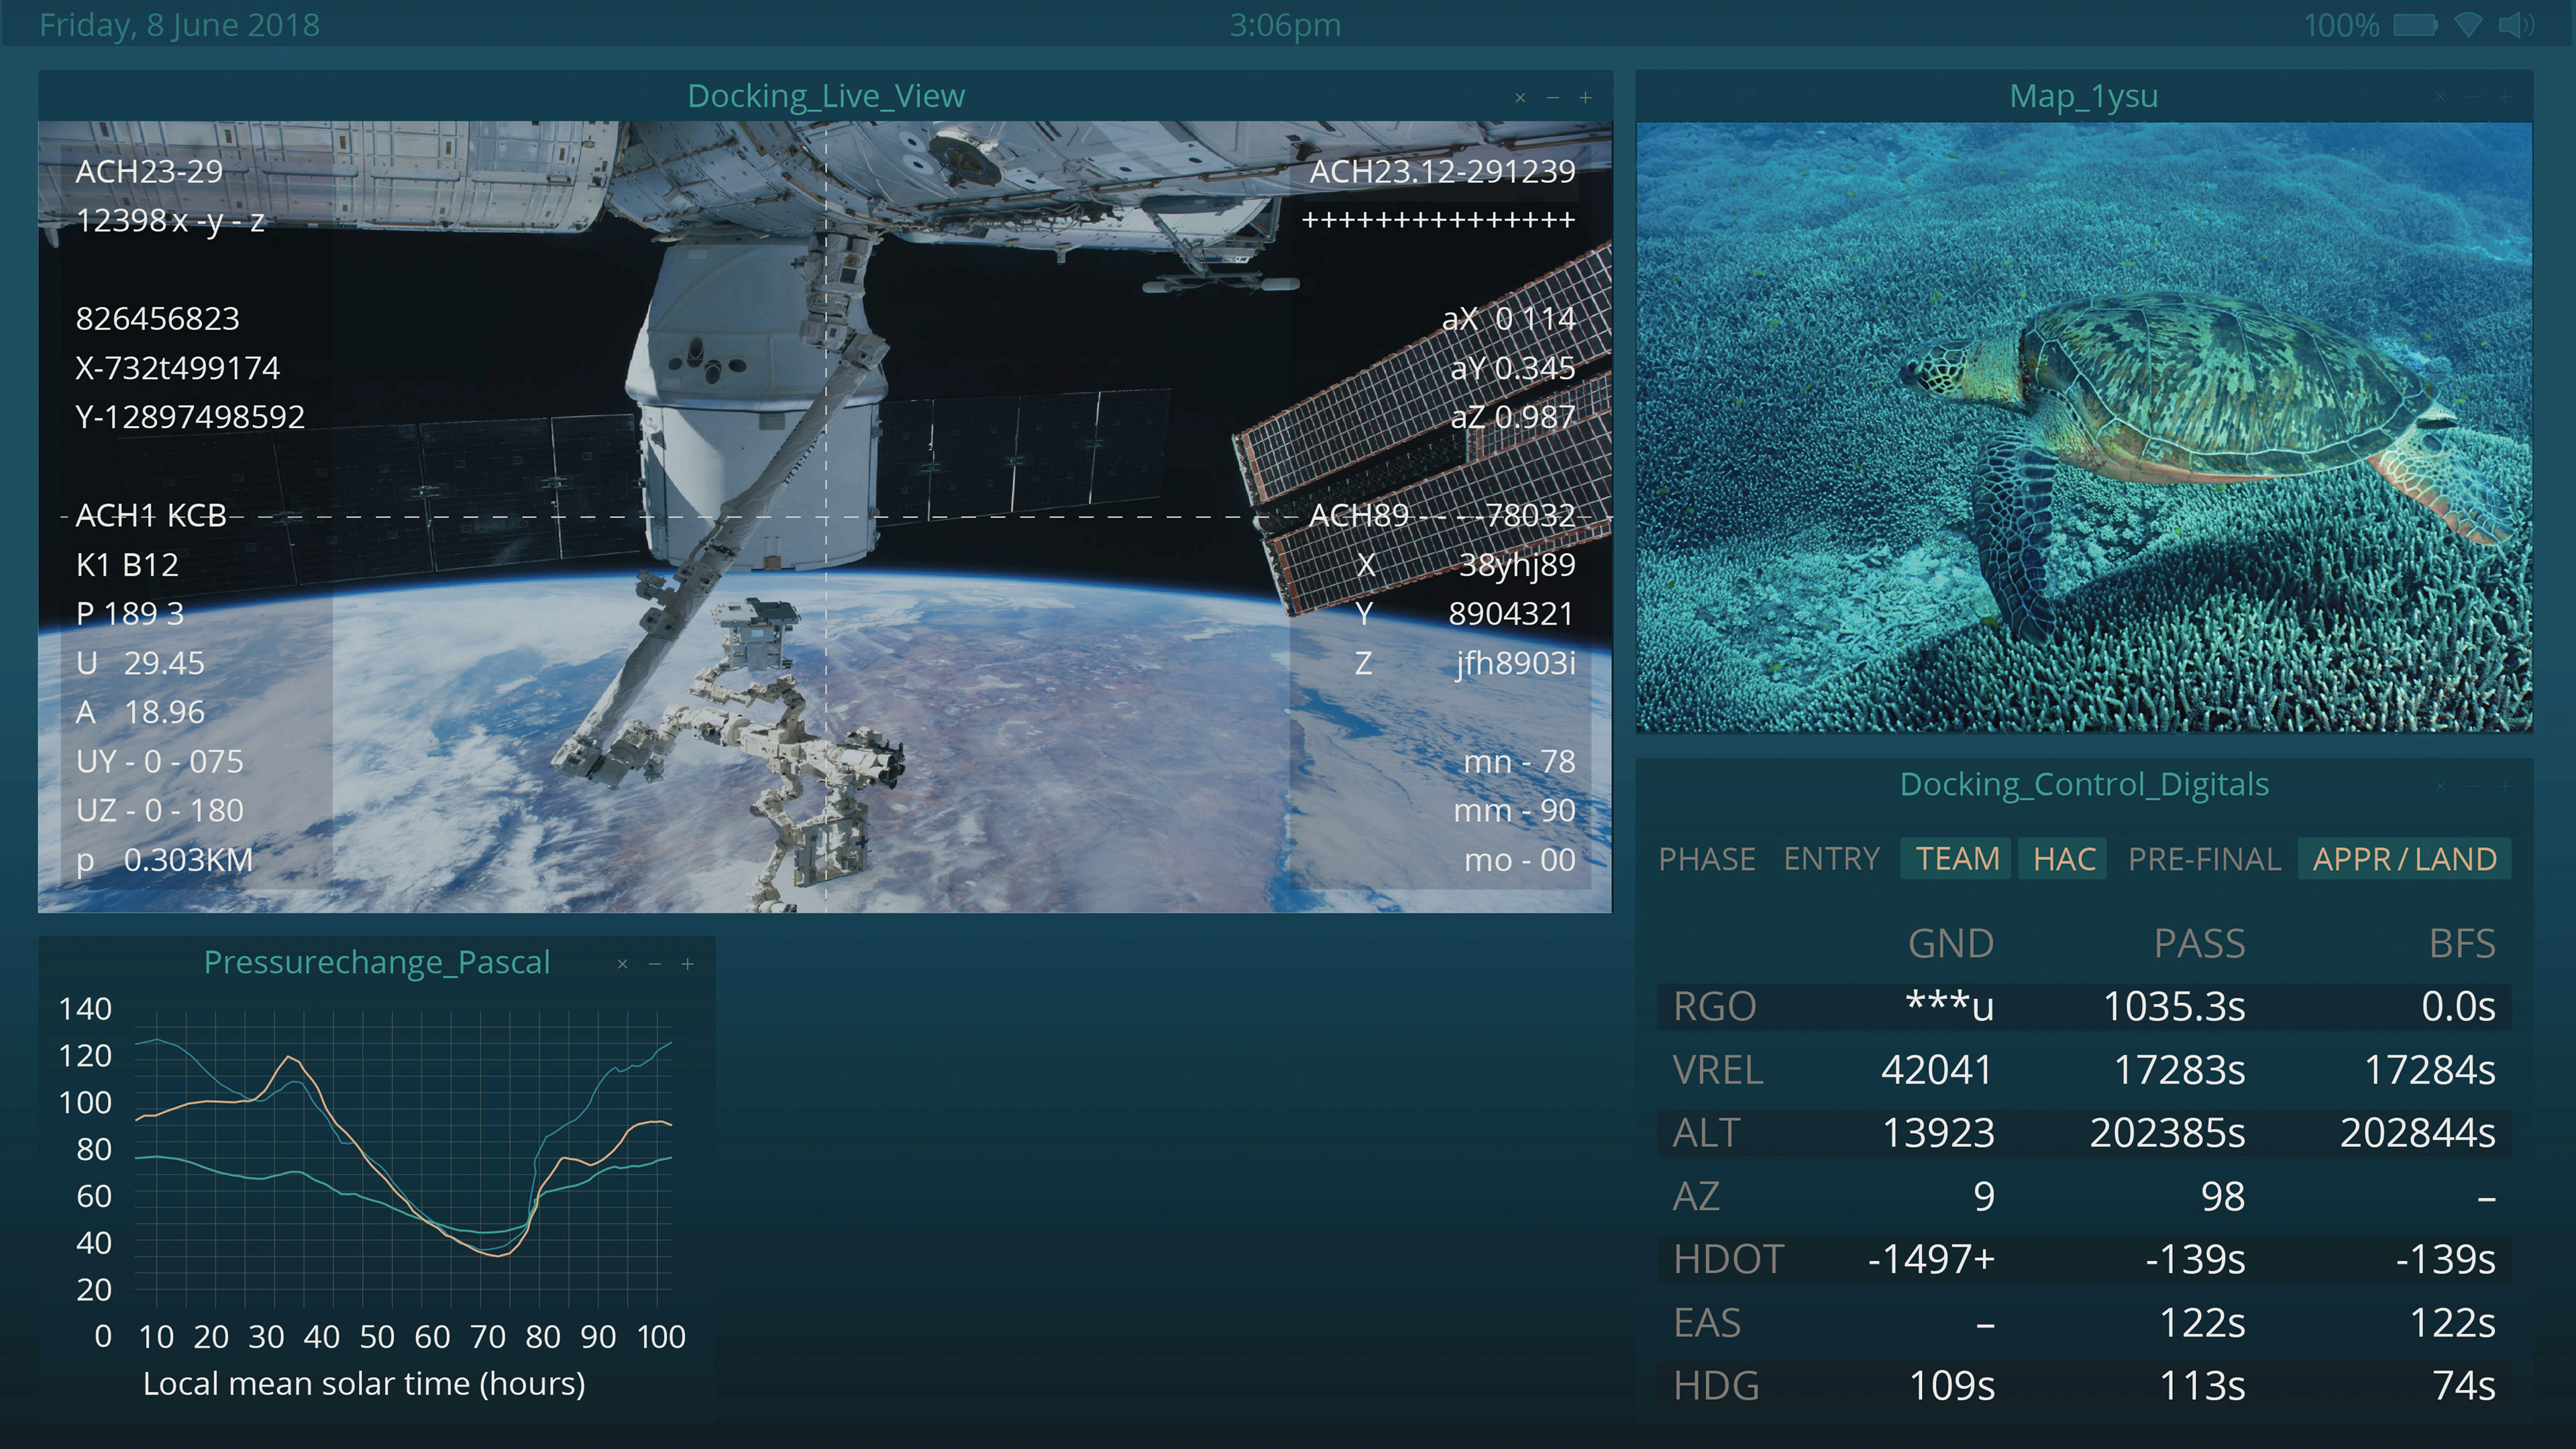Screen dimensions: 2576x1449
Task: Click the aX 0 114 reading
Action: point(1509,319)
